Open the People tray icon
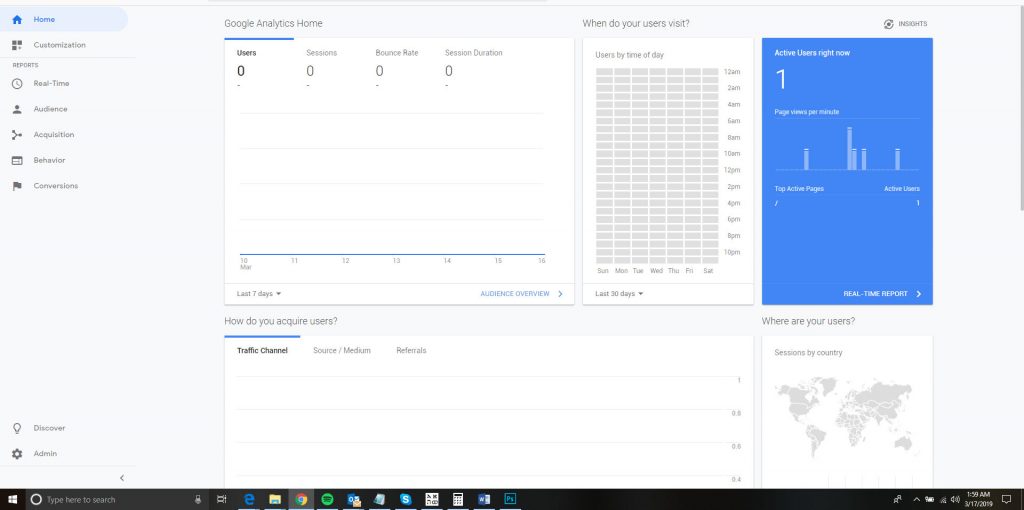 click(898, 500)
